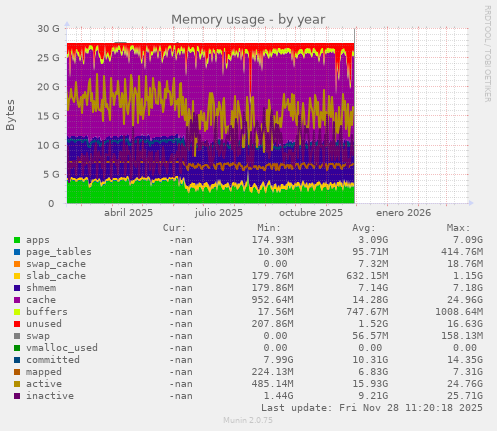Image resolution: width=497 pixels, height=431 pixels.
Task: Click the shmem max value 7.18G
Action: [x=468, y=288]
